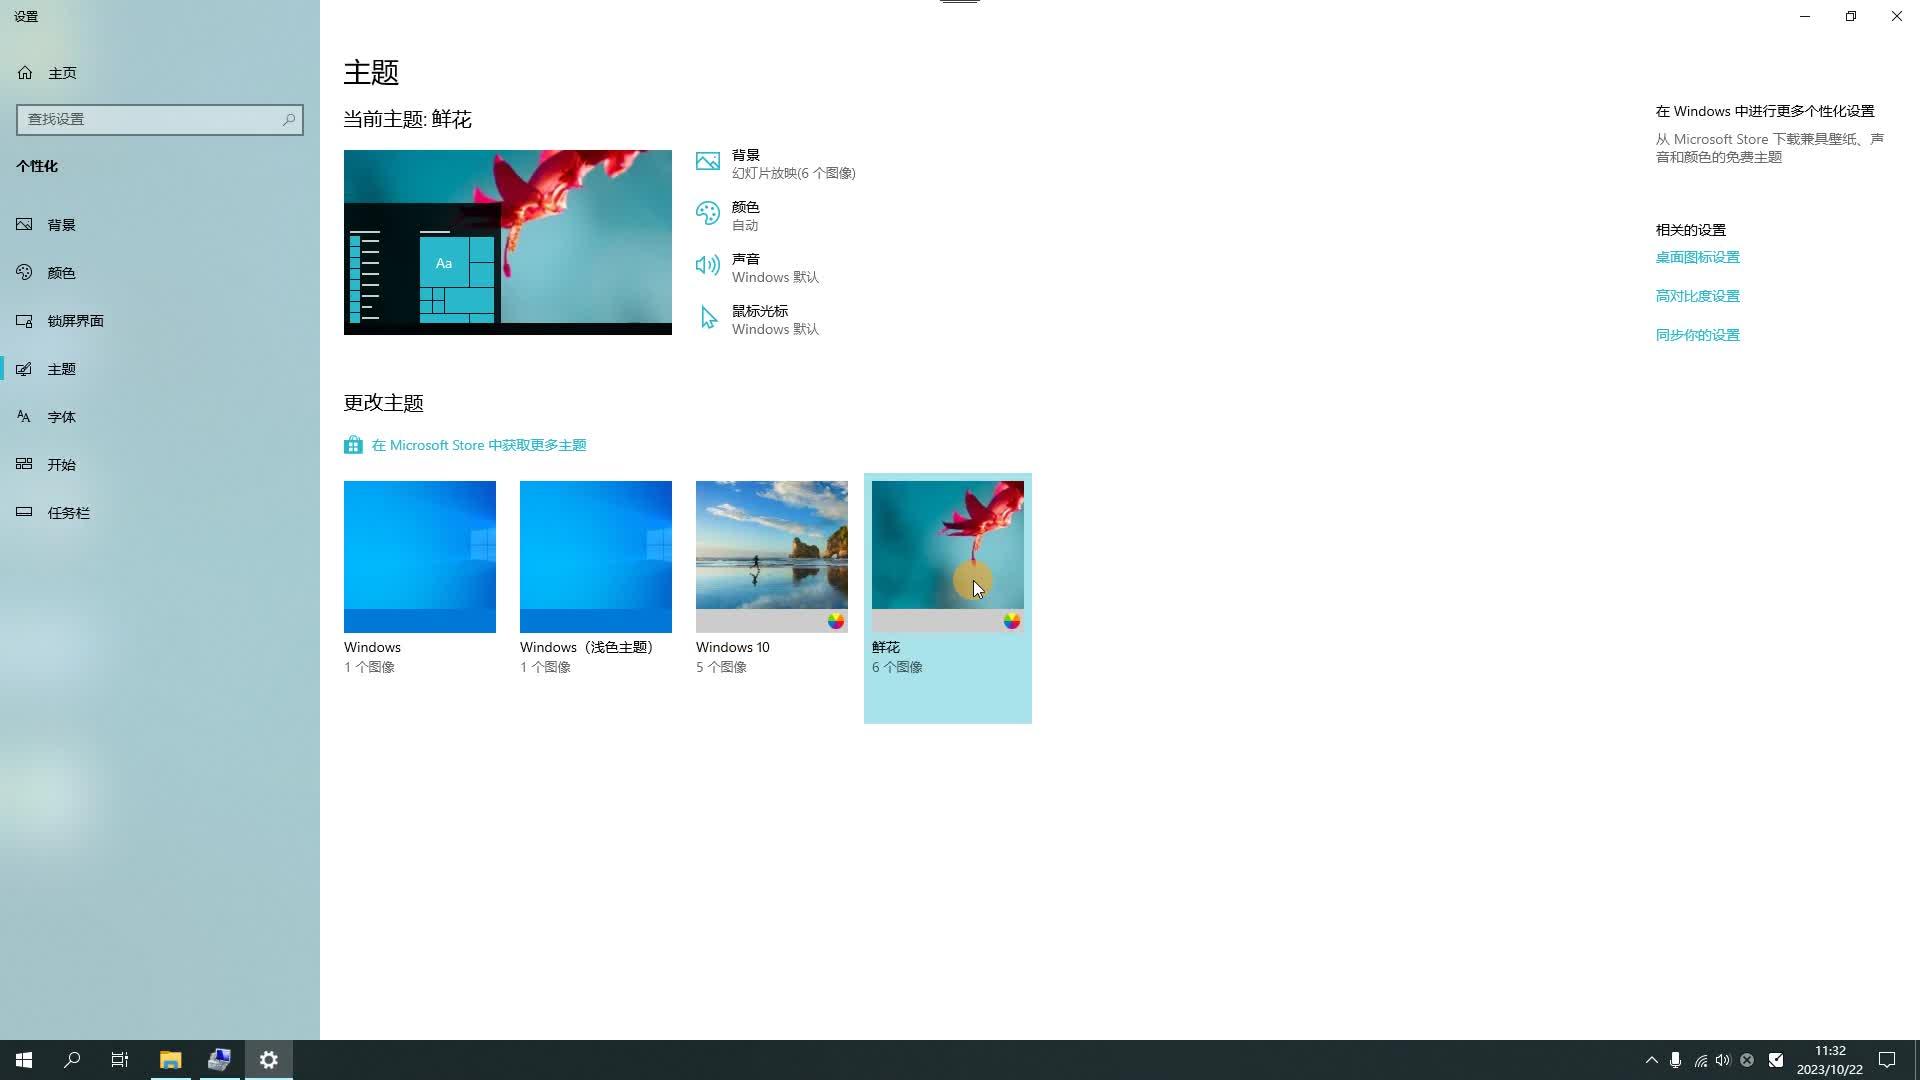1920x1080 pixels.
Task: Click the microphone tray icon
Action: [1676, 1060]
